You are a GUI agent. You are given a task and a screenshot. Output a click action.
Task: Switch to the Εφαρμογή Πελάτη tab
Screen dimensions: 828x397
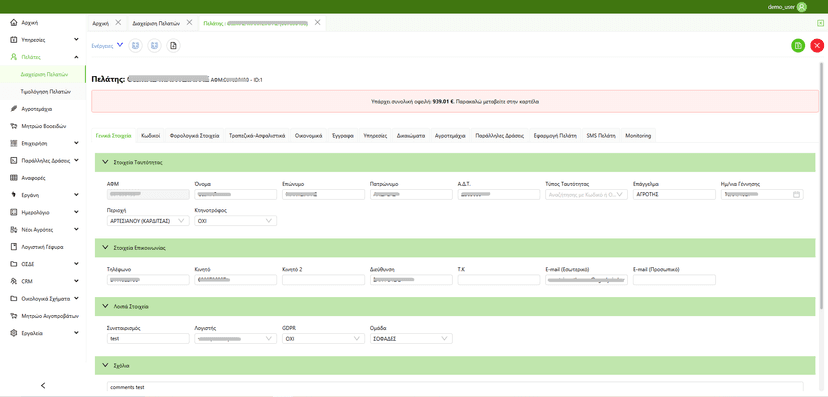pyautogui.click(x=554, y=136)
